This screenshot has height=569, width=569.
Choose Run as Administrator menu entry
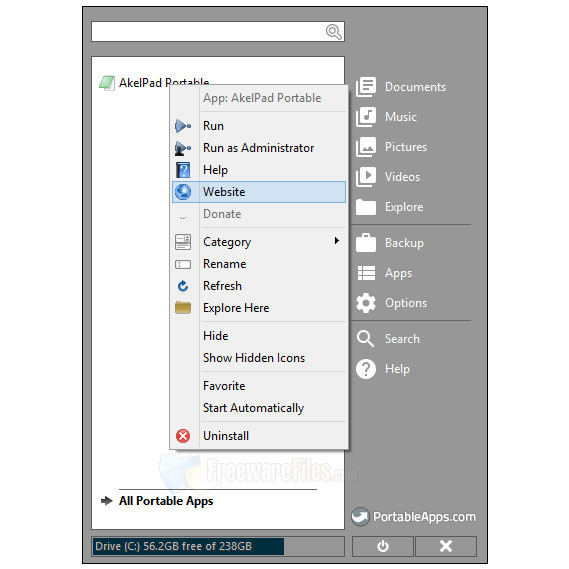coord(259,148)
